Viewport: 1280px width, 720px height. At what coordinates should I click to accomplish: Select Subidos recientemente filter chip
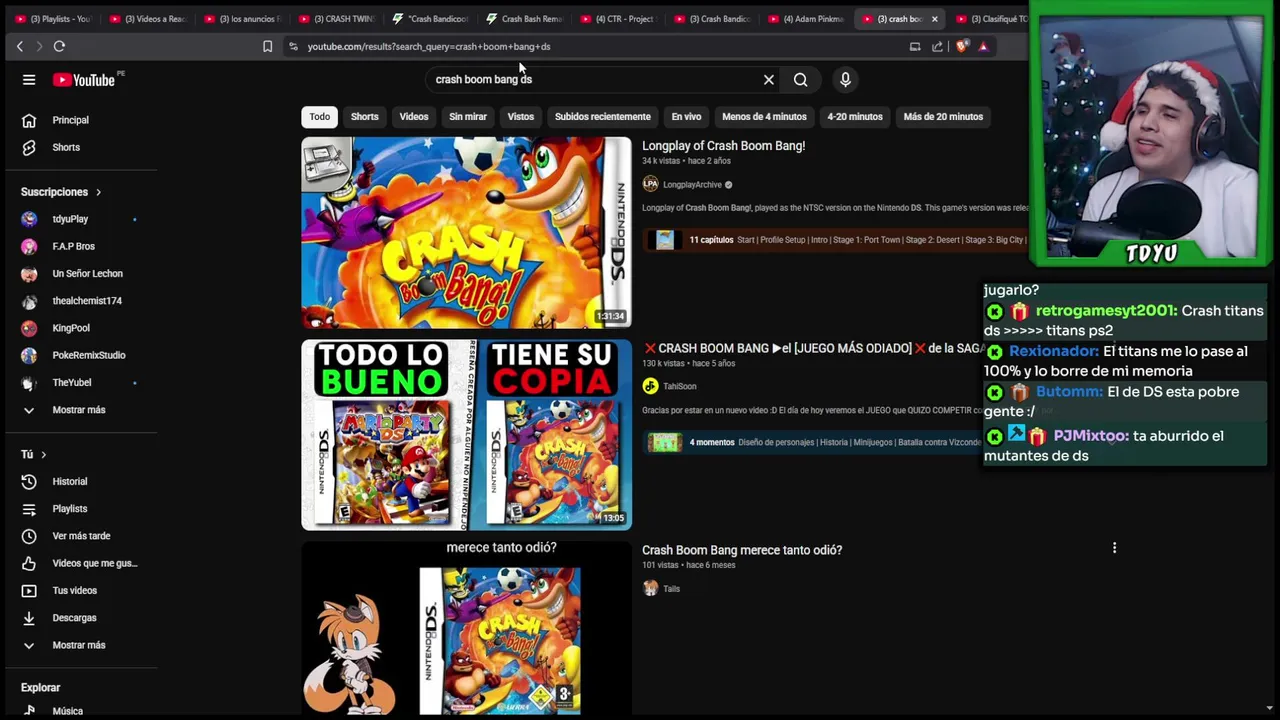(603, 117)
